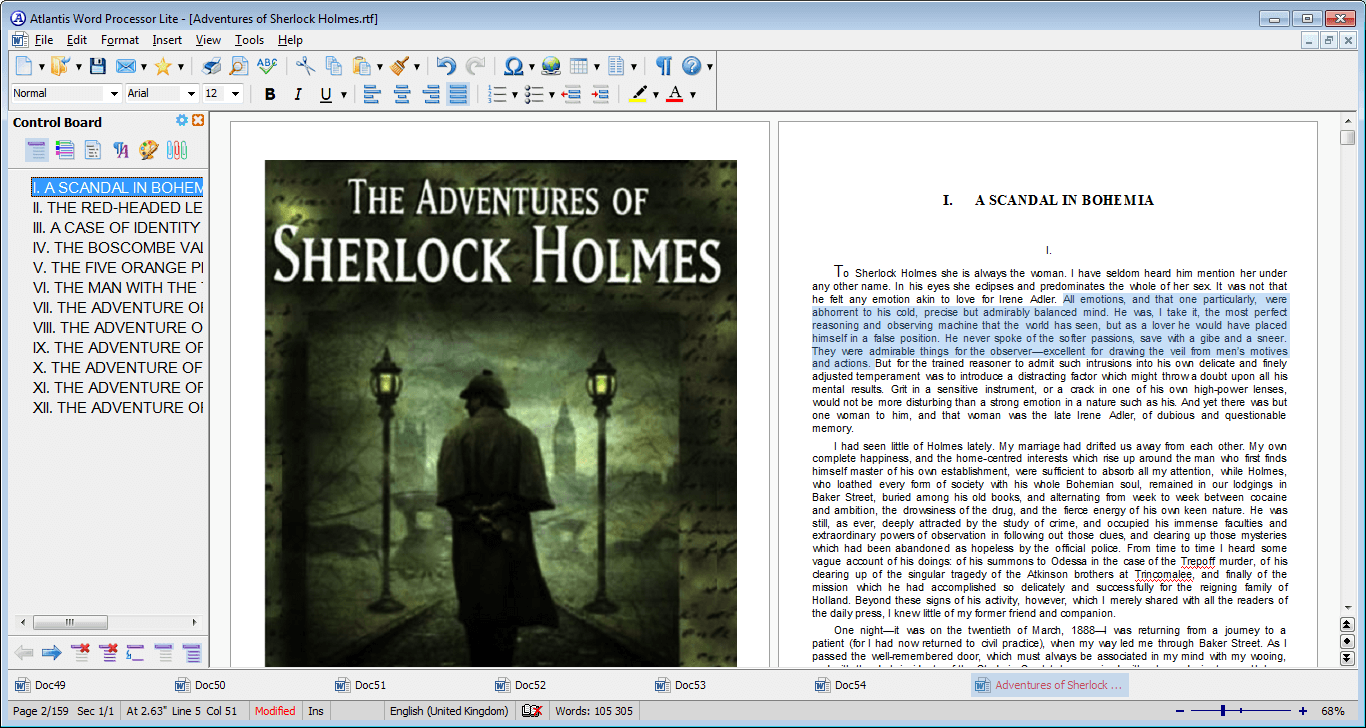Open the Normal paragraph style dropdown
1366x728 pixels.
112,93
